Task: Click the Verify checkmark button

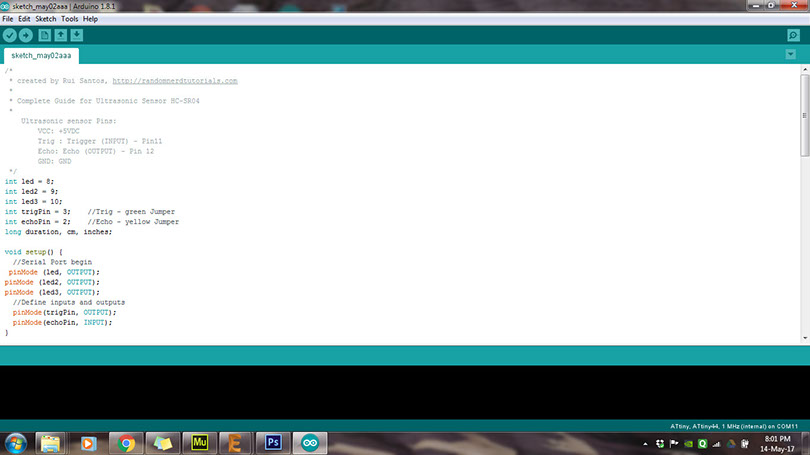Action: (x=9, y=35)
